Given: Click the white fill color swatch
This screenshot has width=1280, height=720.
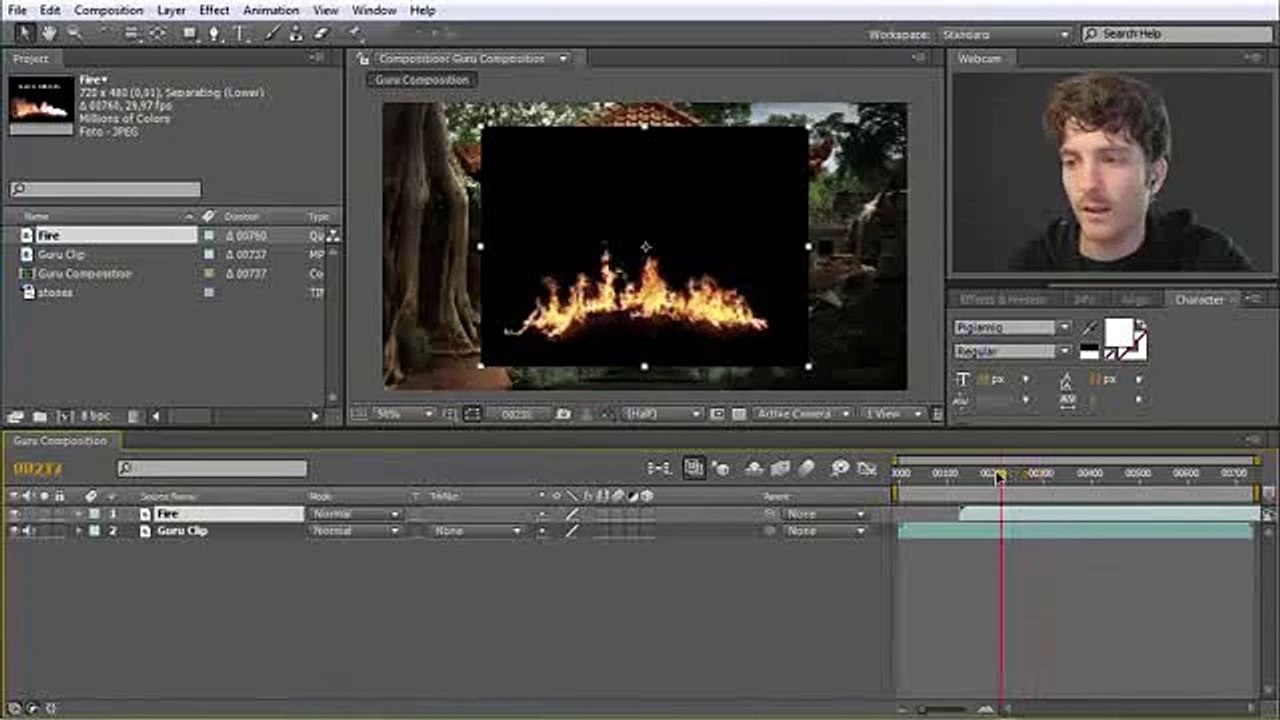Looking at the screenshot, I should tap(1118, 332).
